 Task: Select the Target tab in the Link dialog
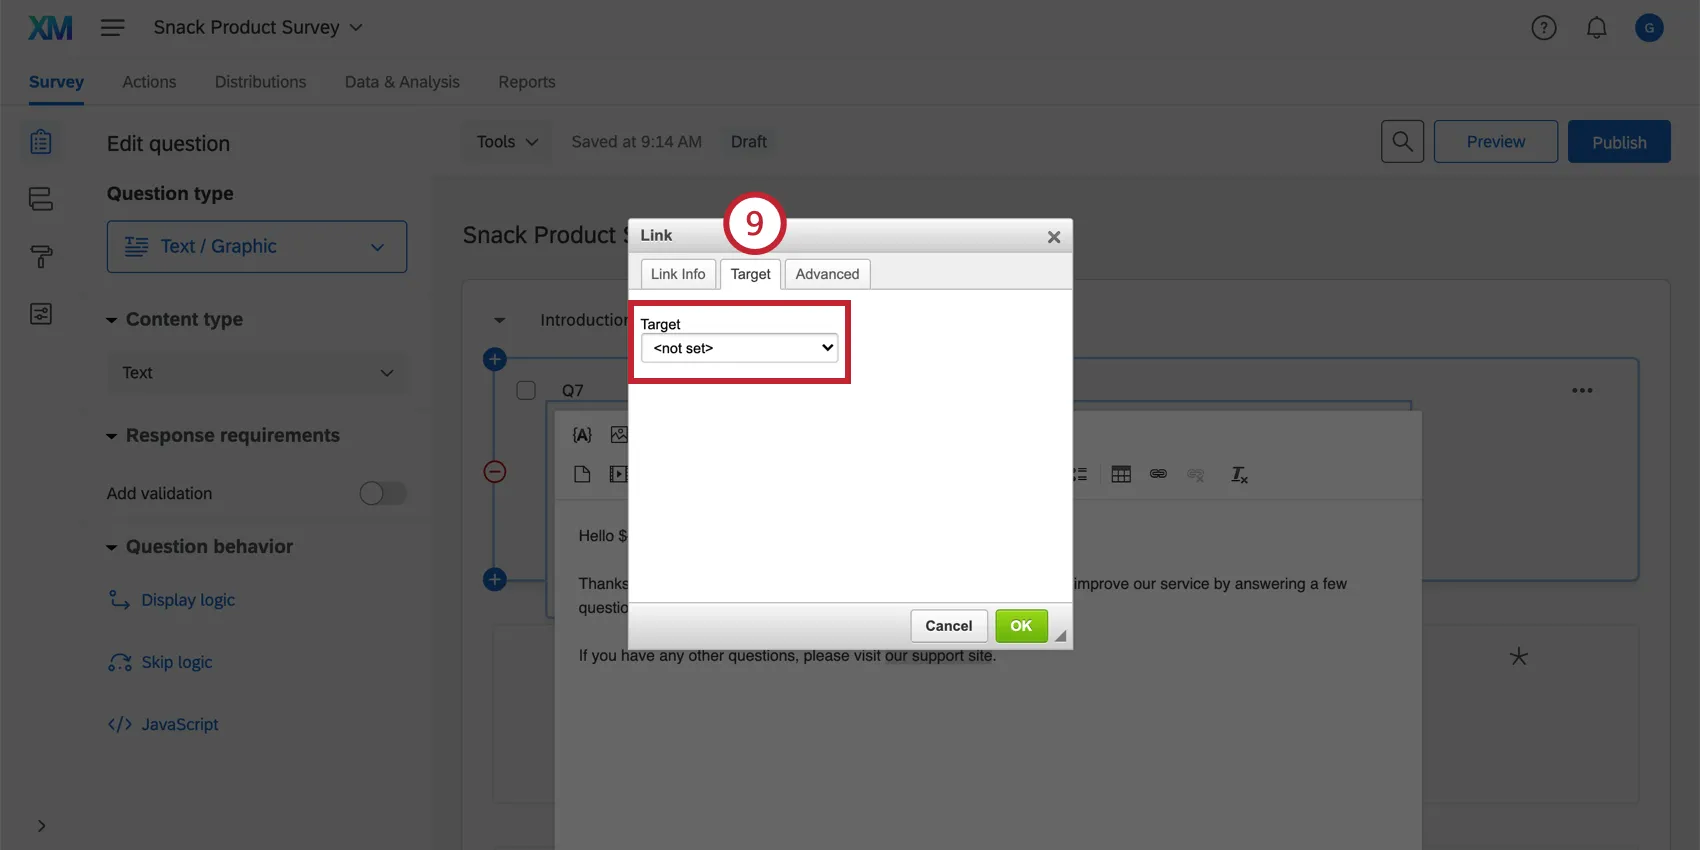[750, 274]
